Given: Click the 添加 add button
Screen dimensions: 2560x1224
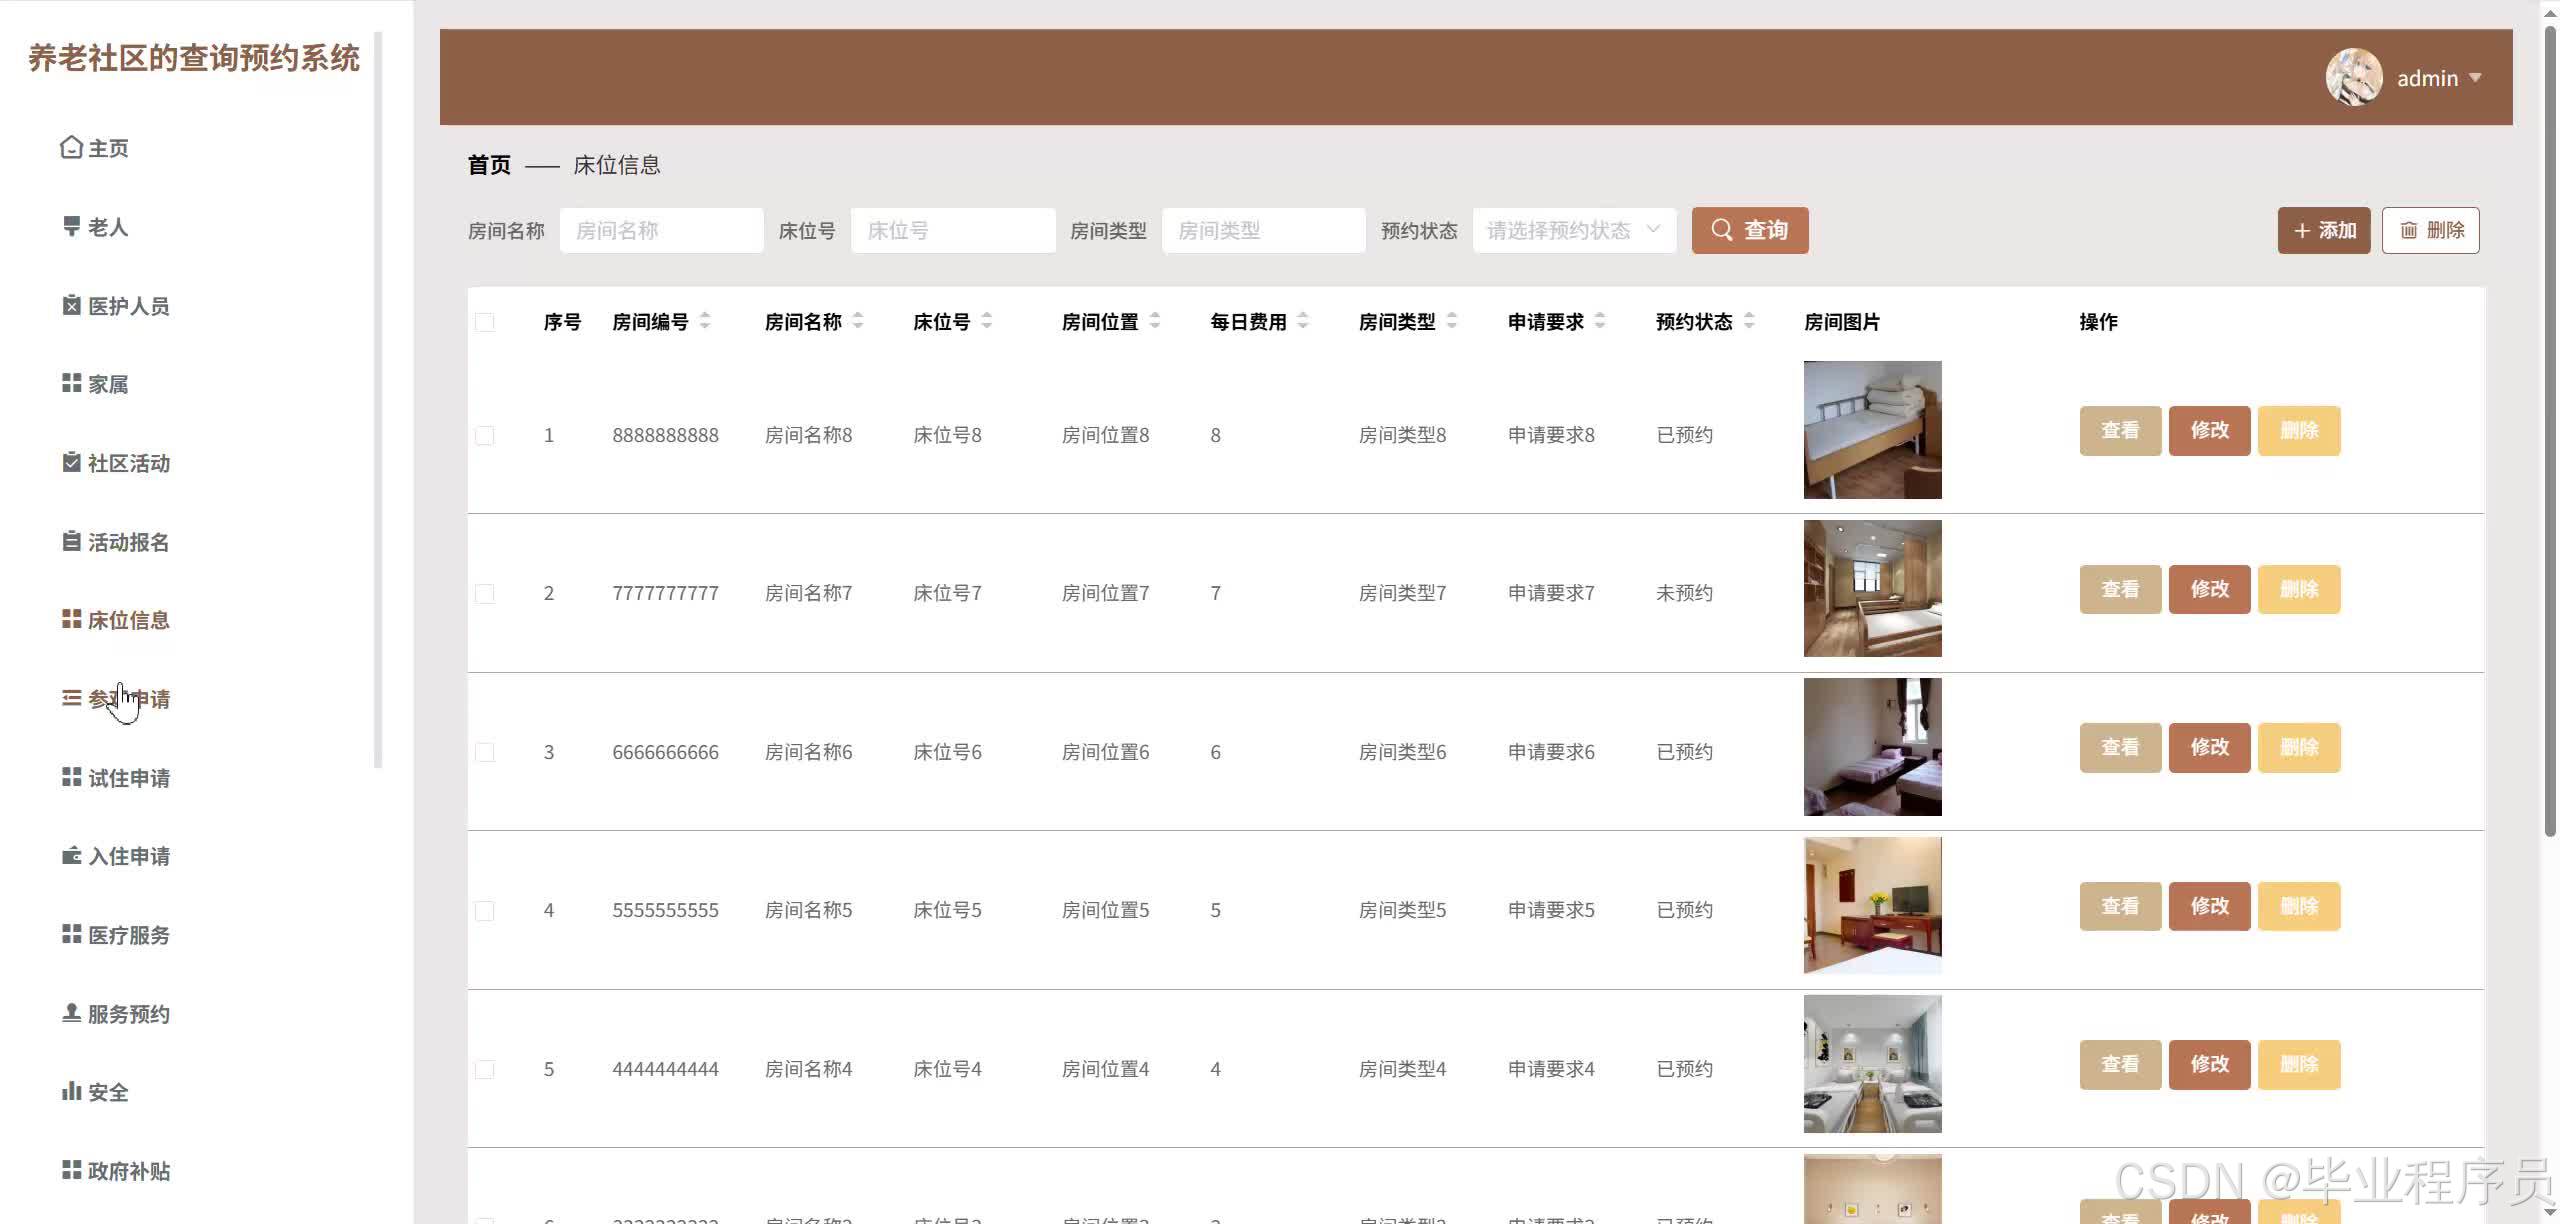Looking at the screenshot, I should pos(2323,231).
